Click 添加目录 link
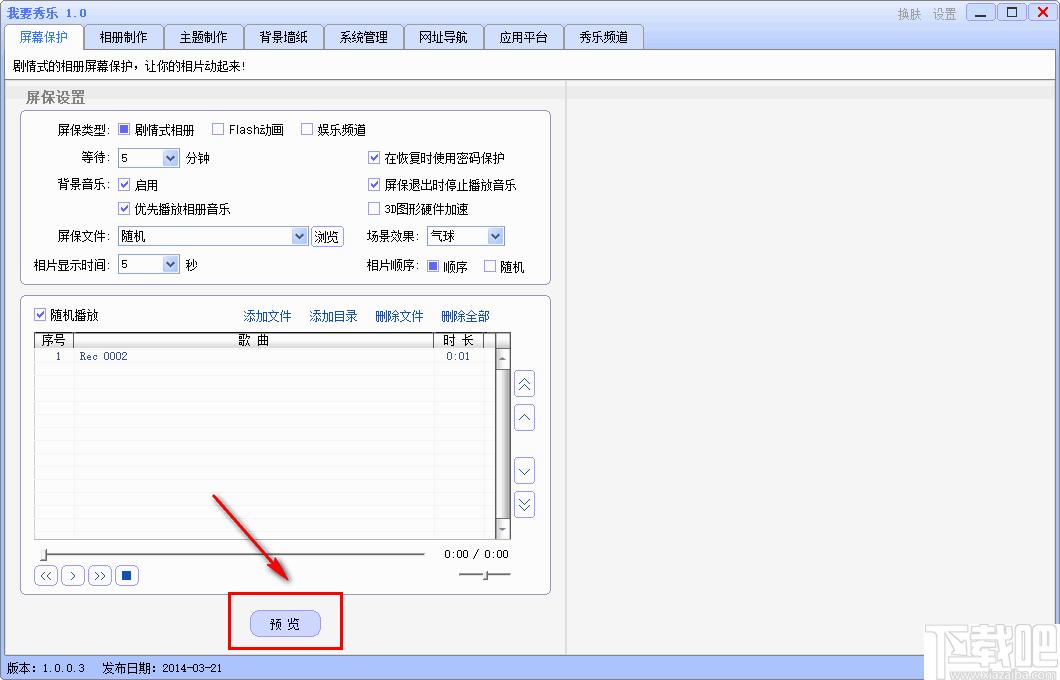The image size is (1060, 680). point(333,316)
